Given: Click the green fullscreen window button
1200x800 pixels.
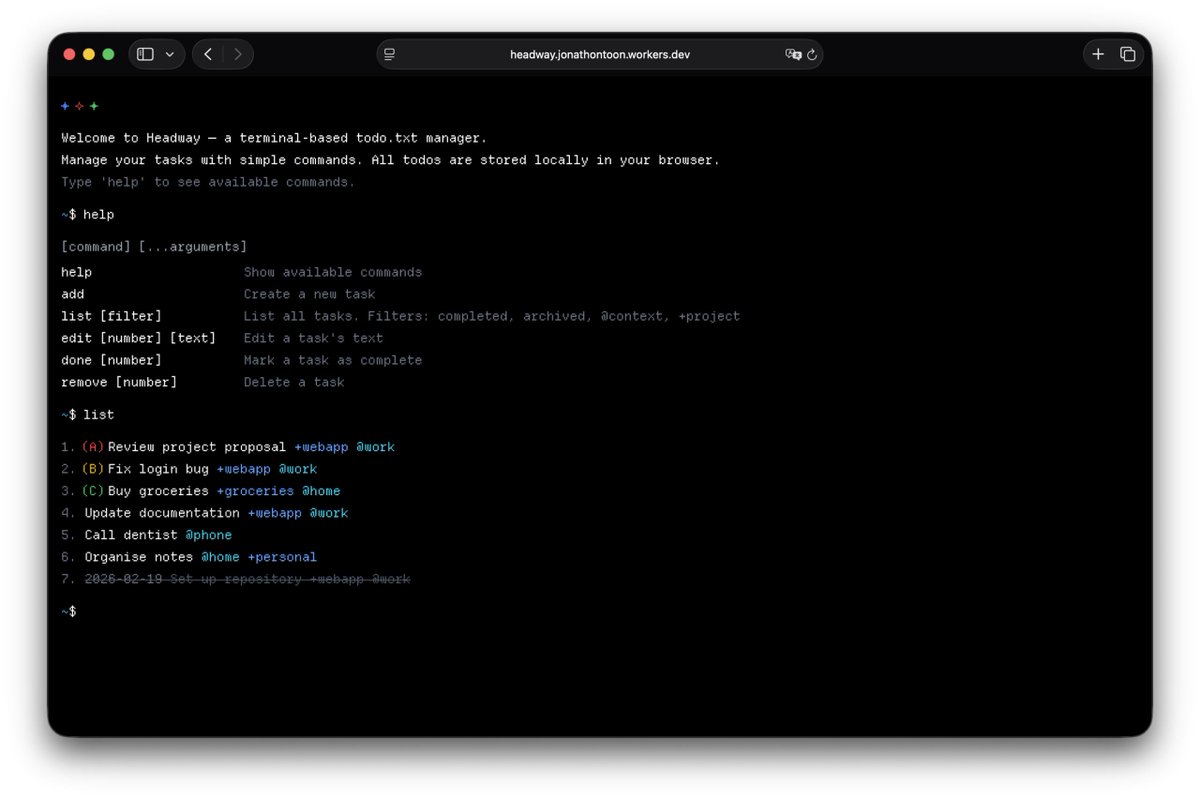Looking at the screenshot, I should click(109, 54).
